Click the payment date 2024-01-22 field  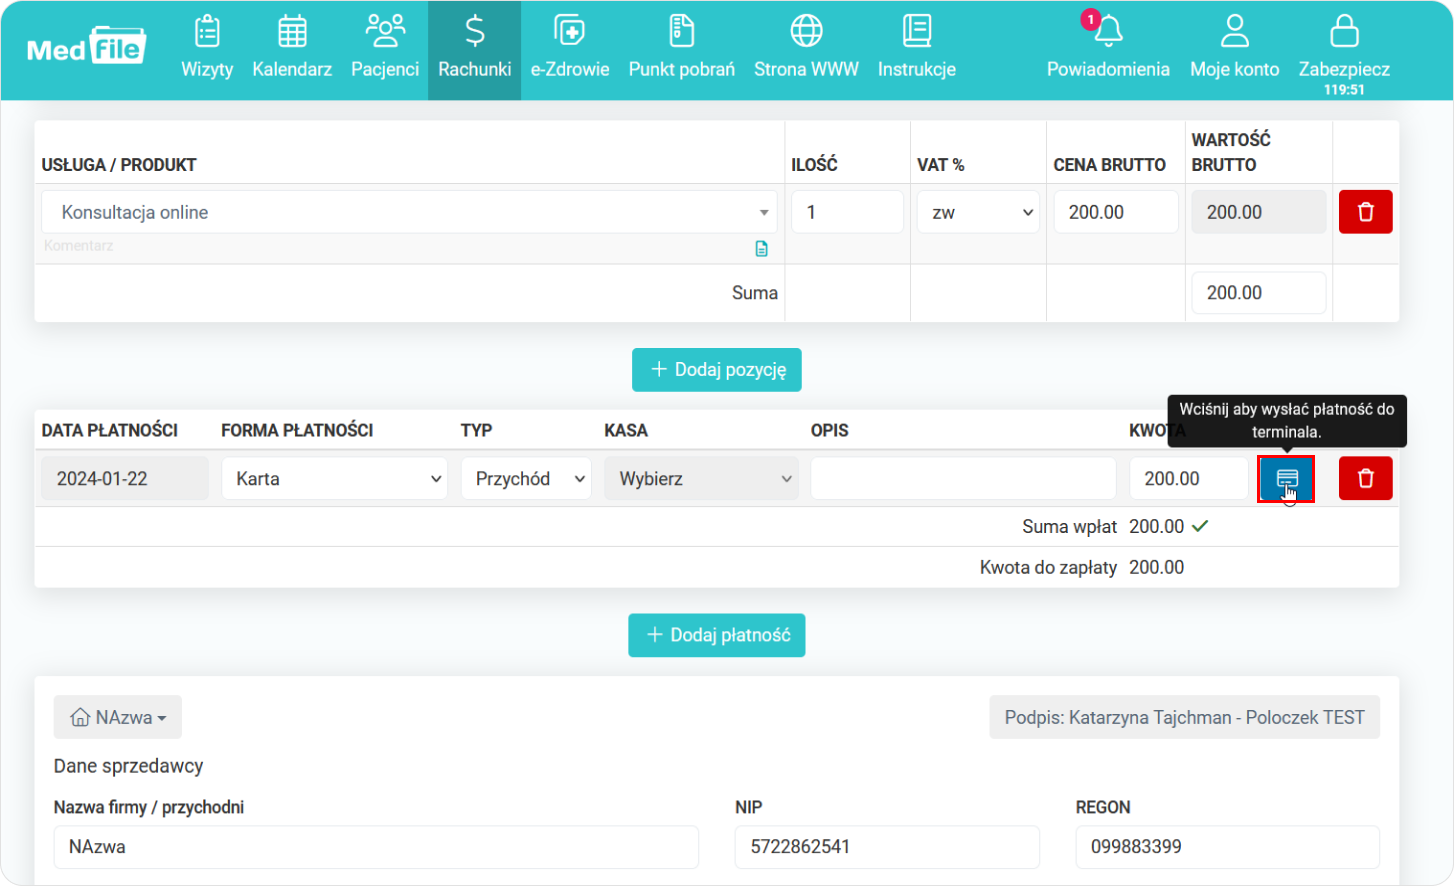(125, 479)
